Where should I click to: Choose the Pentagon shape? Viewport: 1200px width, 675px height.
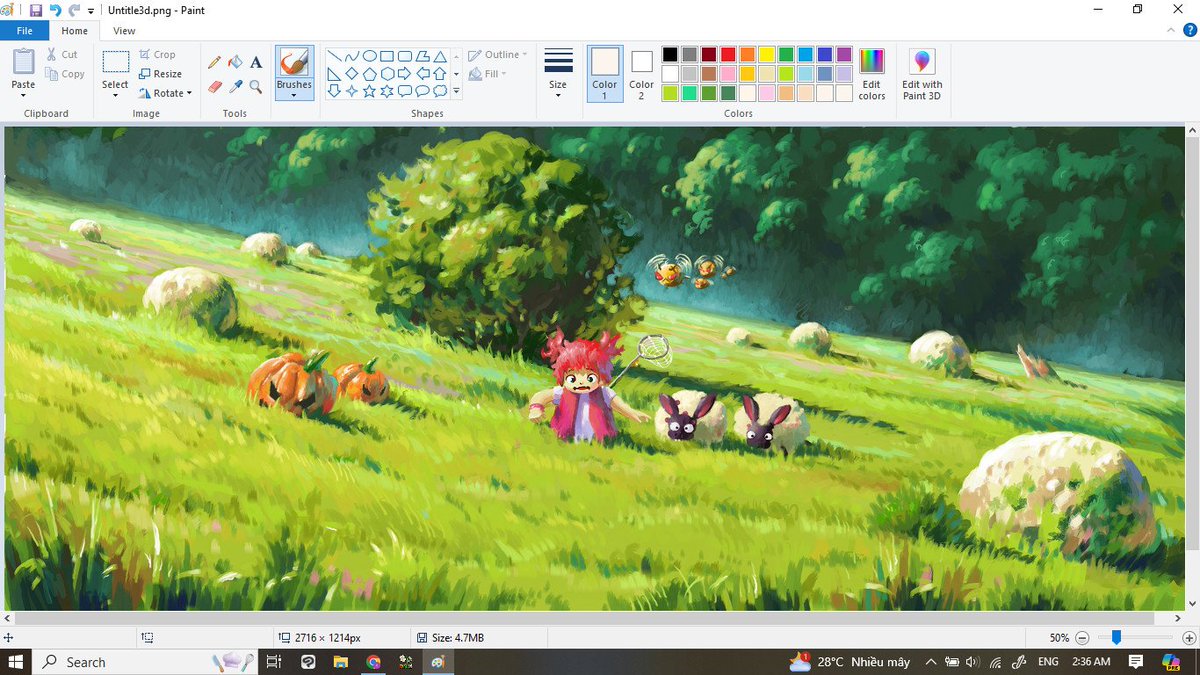tap(369, 73)
